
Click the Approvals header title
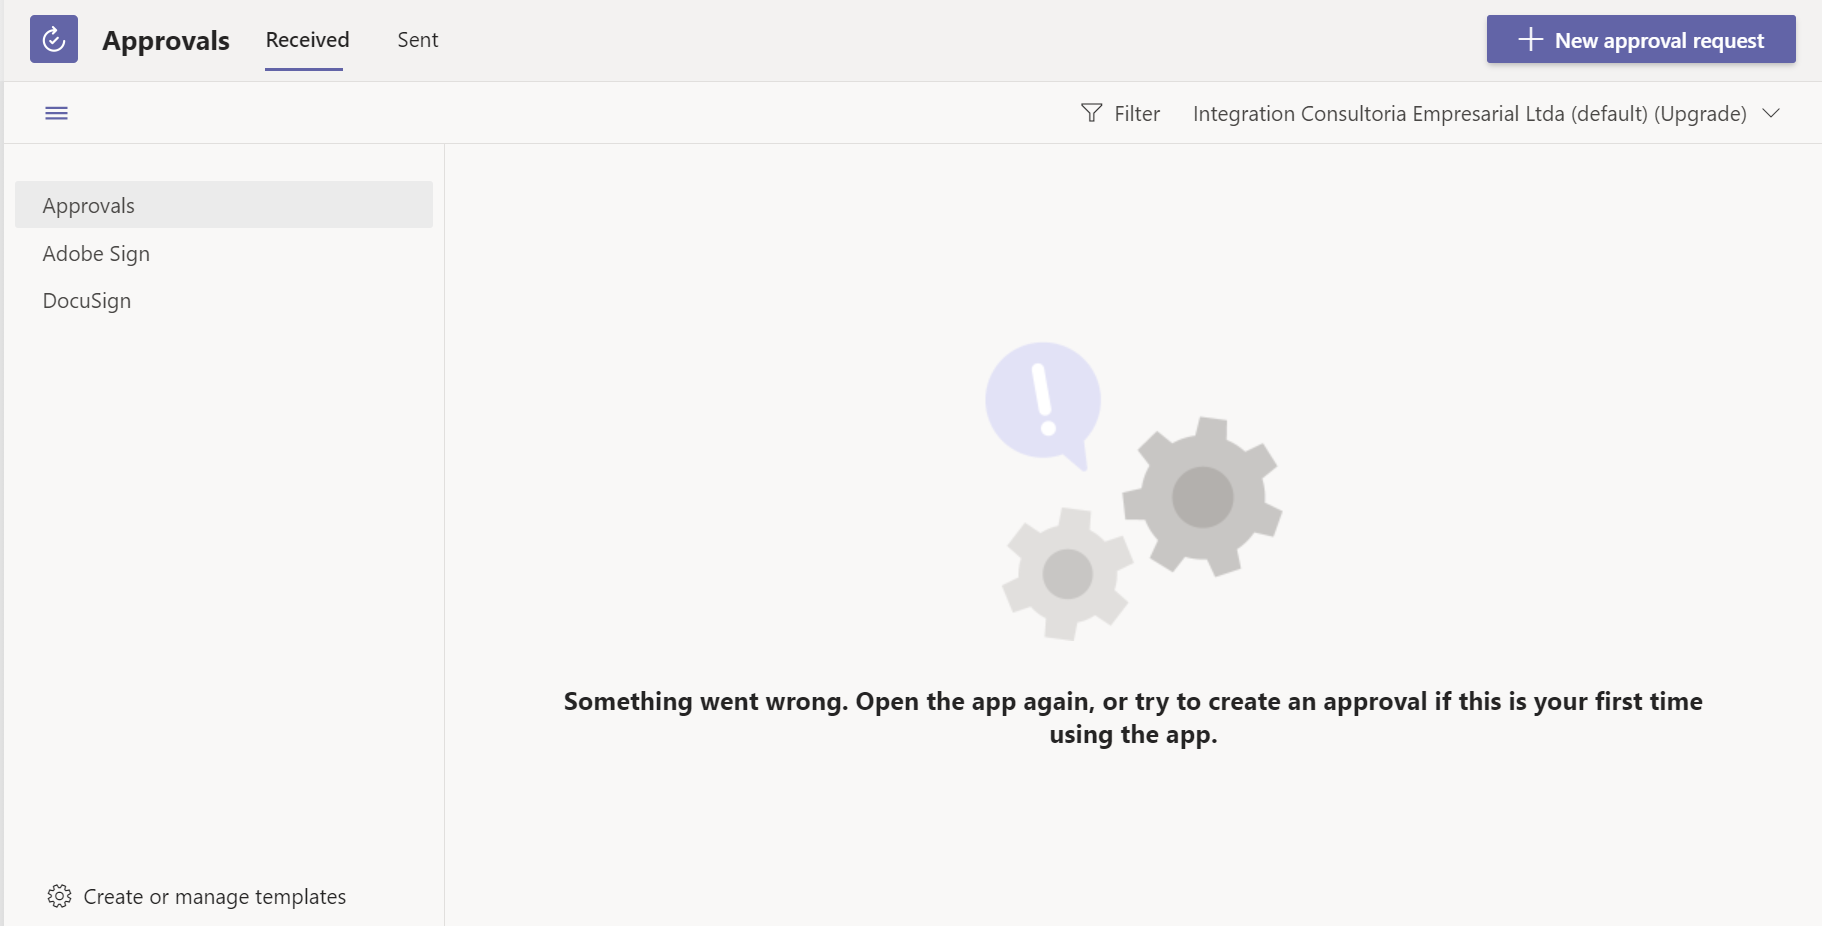point(166,40)
